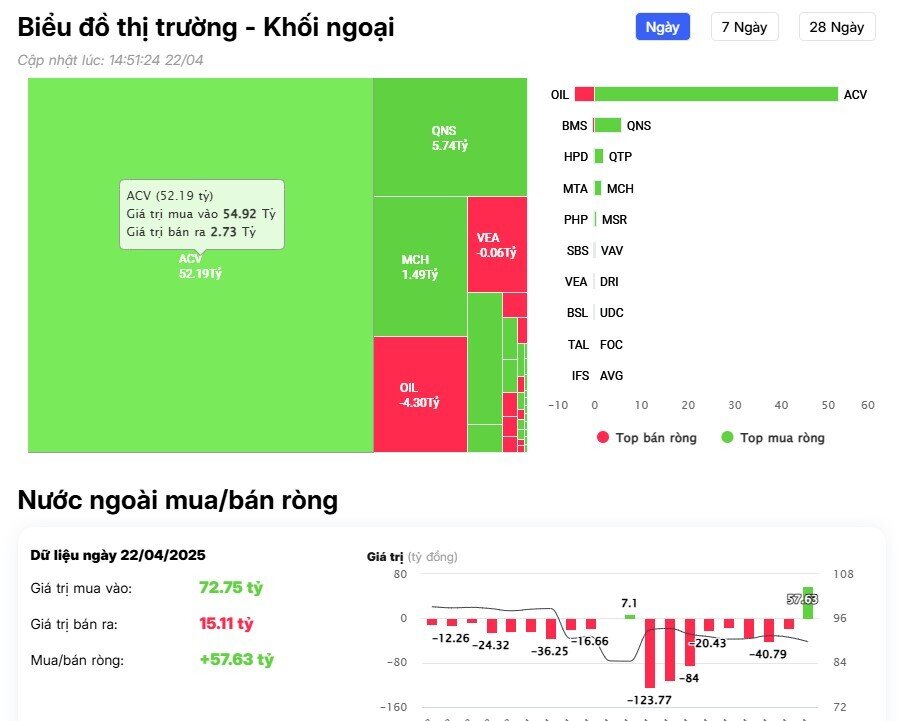
Task: Select the MCH 1.49Tỷ treemap tile
Action: tap(418, 262)
